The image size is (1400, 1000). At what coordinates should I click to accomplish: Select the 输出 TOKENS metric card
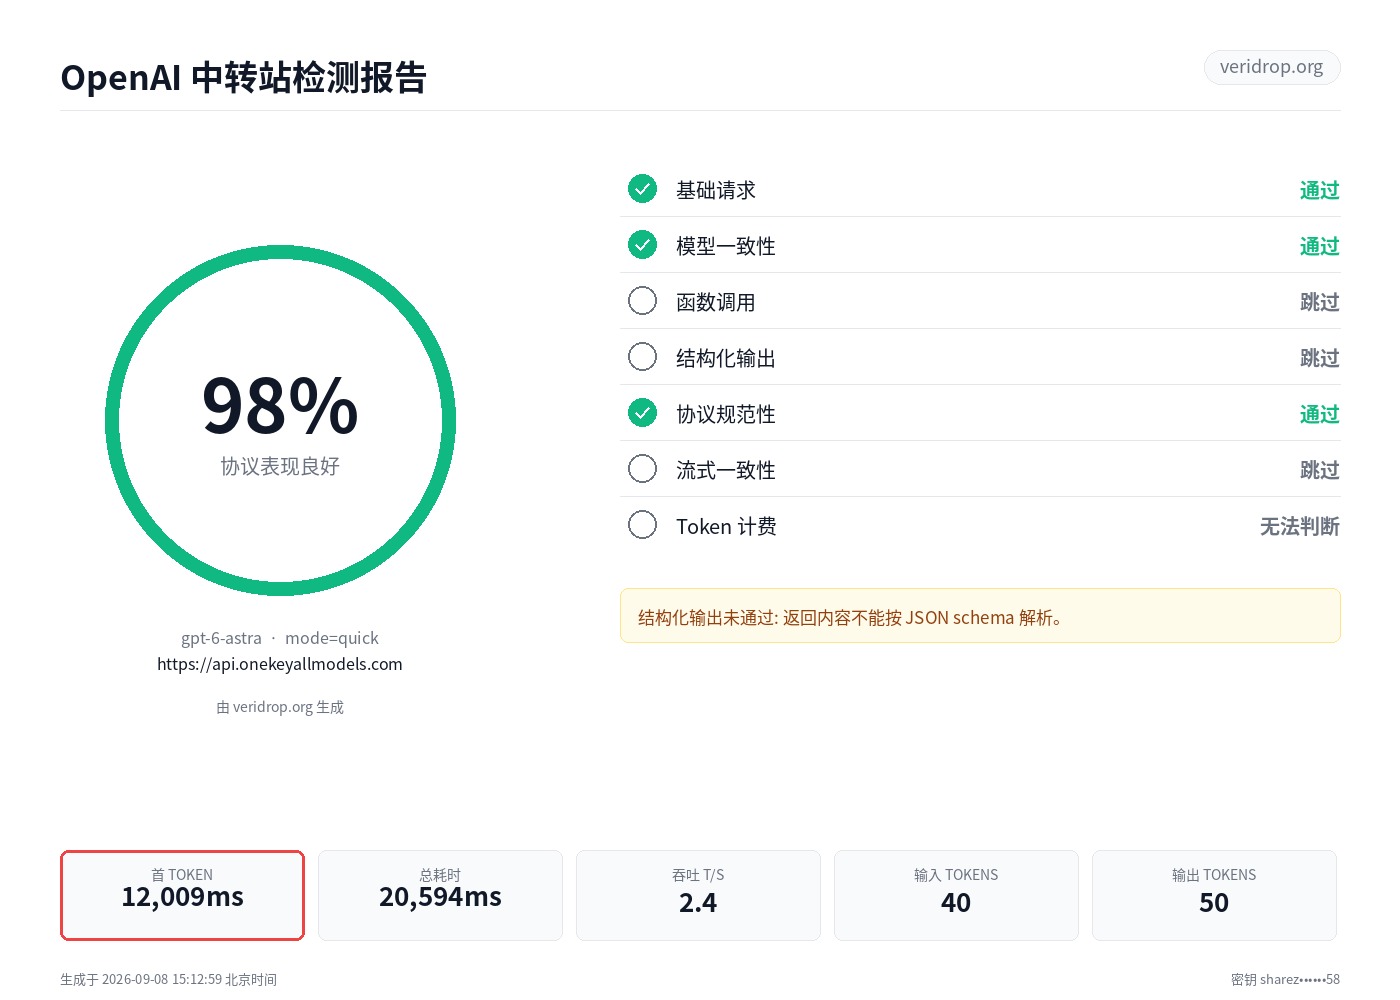(x=1214, y=895)
